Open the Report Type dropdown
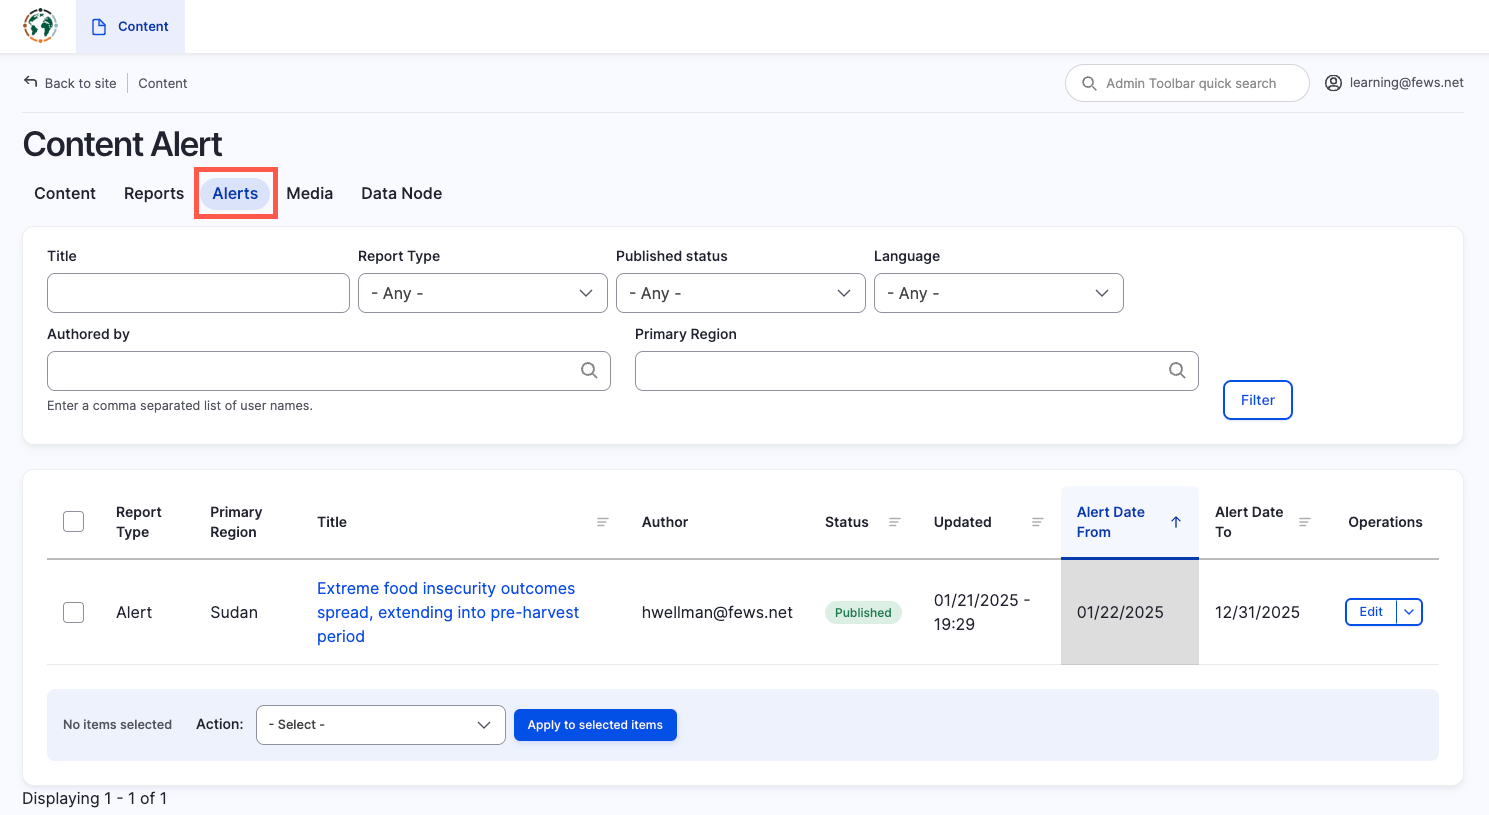Viewport: 1489px width, 815px height. click(483, 293)
